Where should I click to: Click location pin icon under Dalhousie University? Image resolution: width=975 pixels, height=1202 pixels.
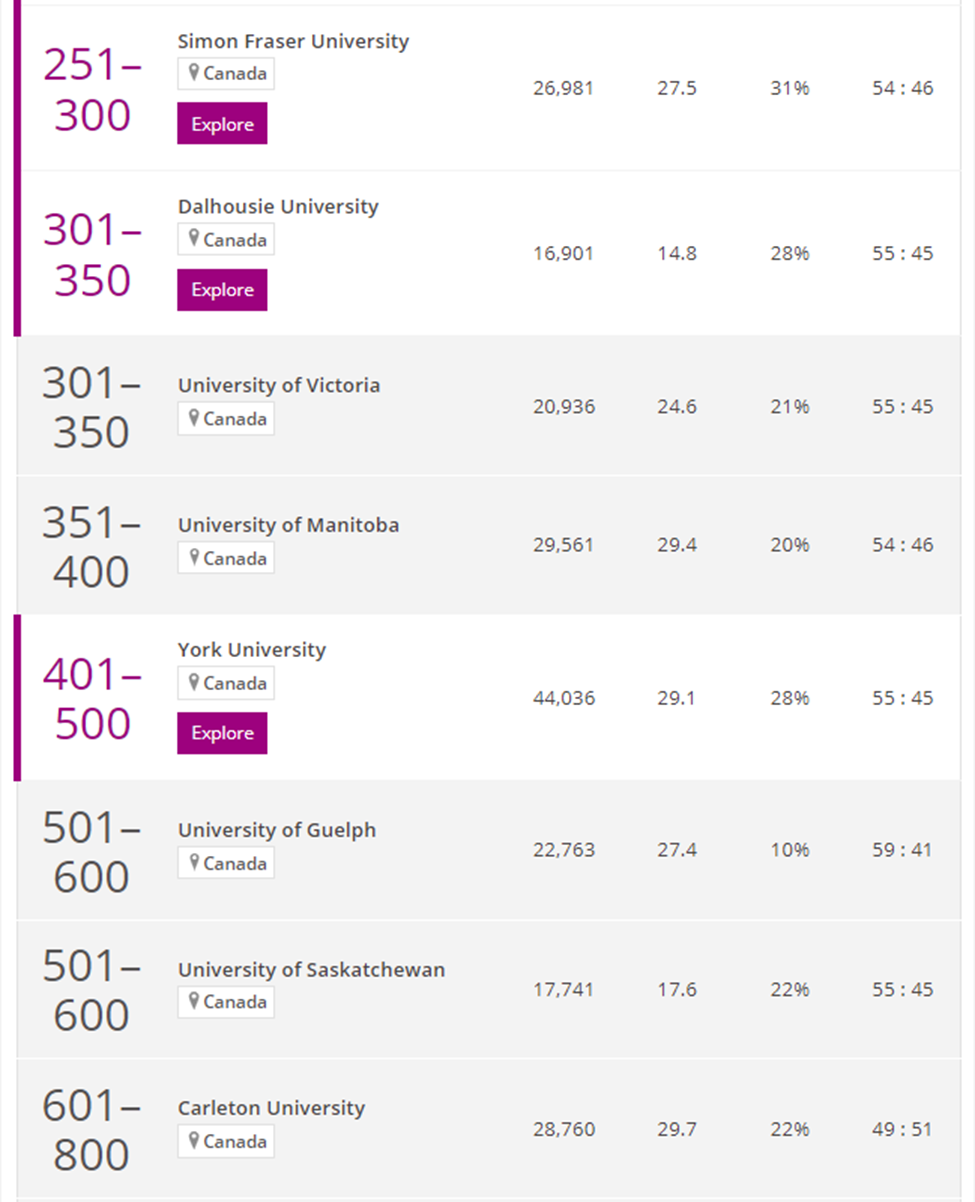pyautogui.click(x=194, y=239)
